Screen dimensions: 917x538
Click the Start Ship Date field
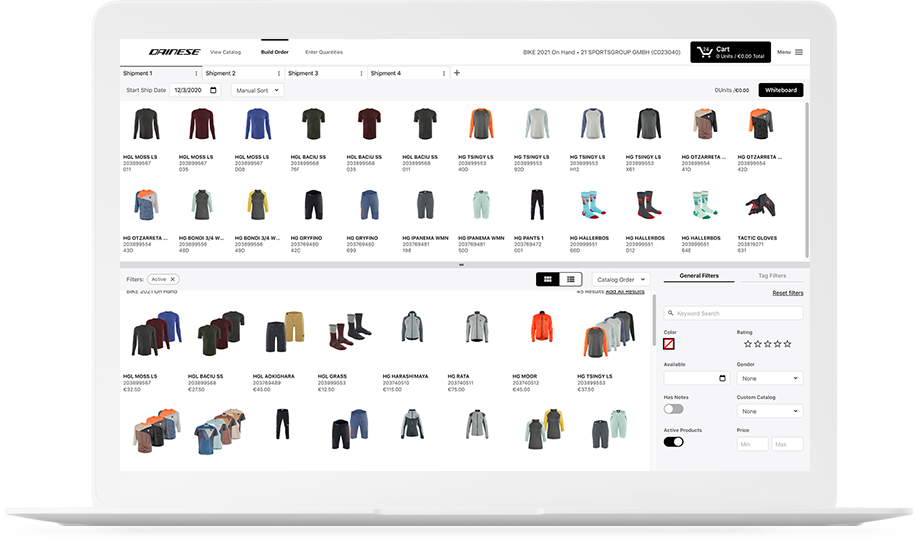(x=195, y=90)
